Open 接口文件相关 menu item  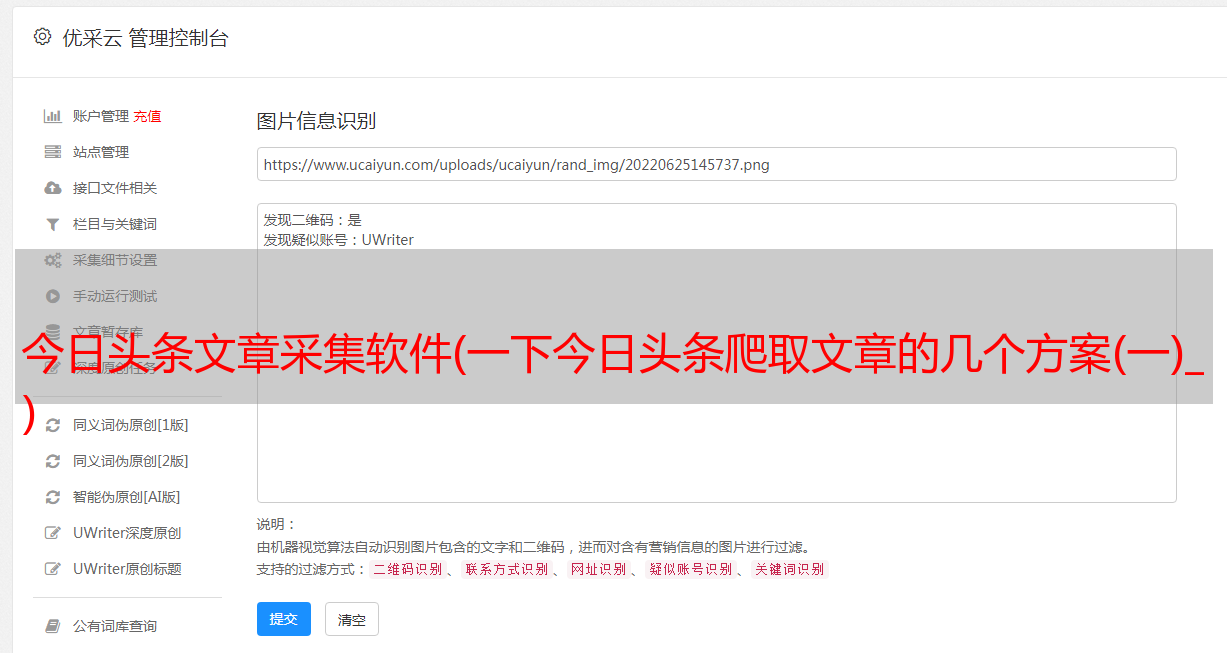(x=115, y=188)
